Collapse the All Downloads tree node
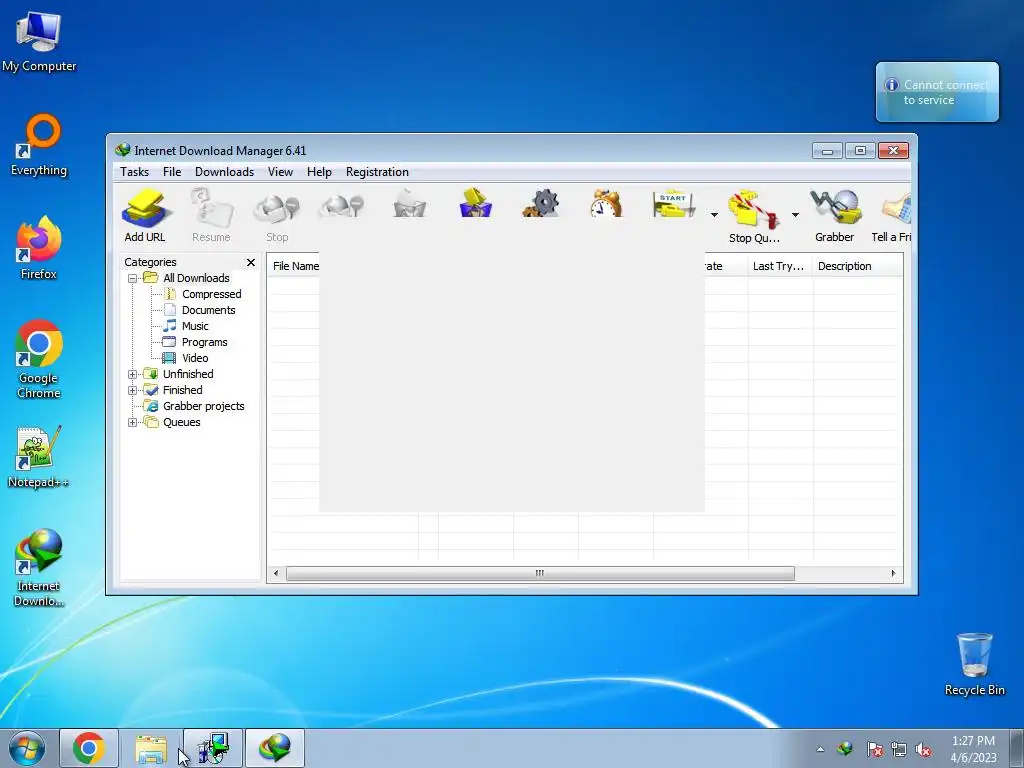The width and height of the screenshot is (1024, 768). (133, 278)
